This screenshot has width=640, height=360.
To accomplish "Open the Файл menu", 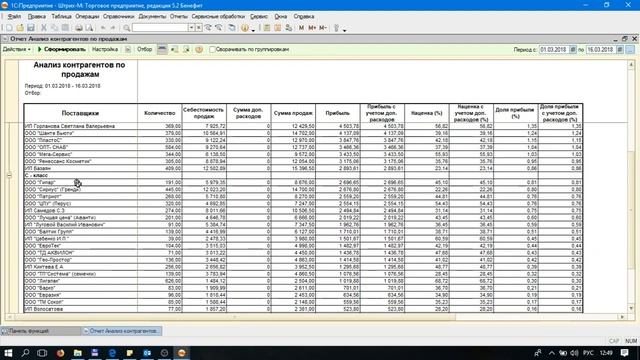I will click(x=14, y=16).
